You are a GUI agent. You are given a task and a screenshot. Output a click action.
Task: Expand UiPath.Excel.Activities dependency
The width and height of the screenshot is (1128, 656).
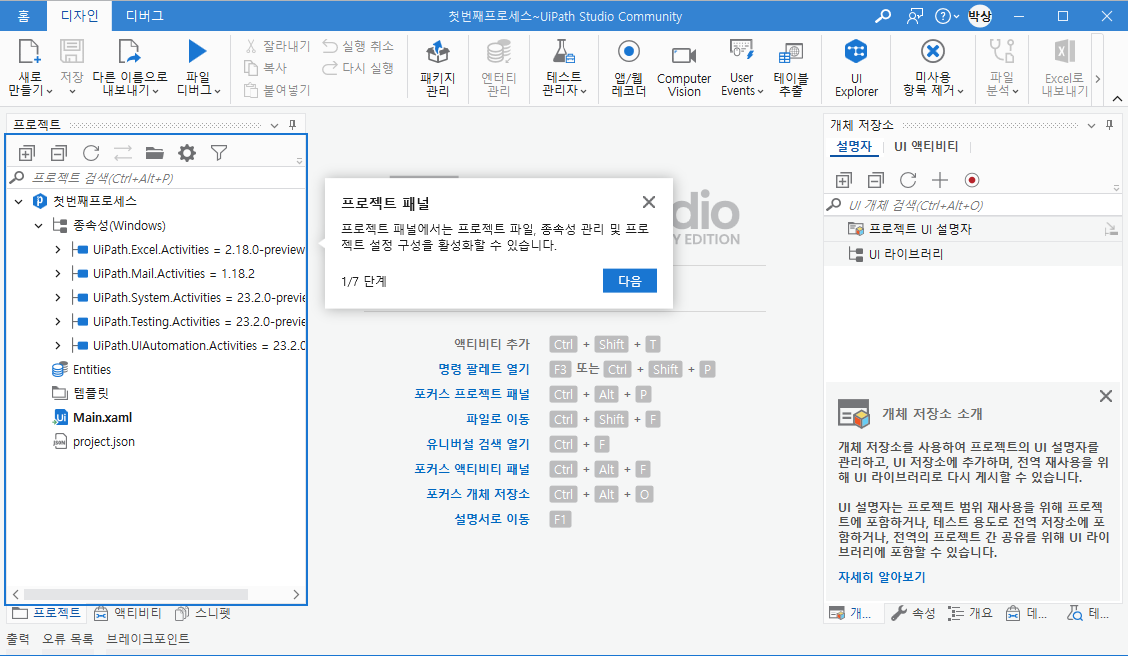point(58,250)
